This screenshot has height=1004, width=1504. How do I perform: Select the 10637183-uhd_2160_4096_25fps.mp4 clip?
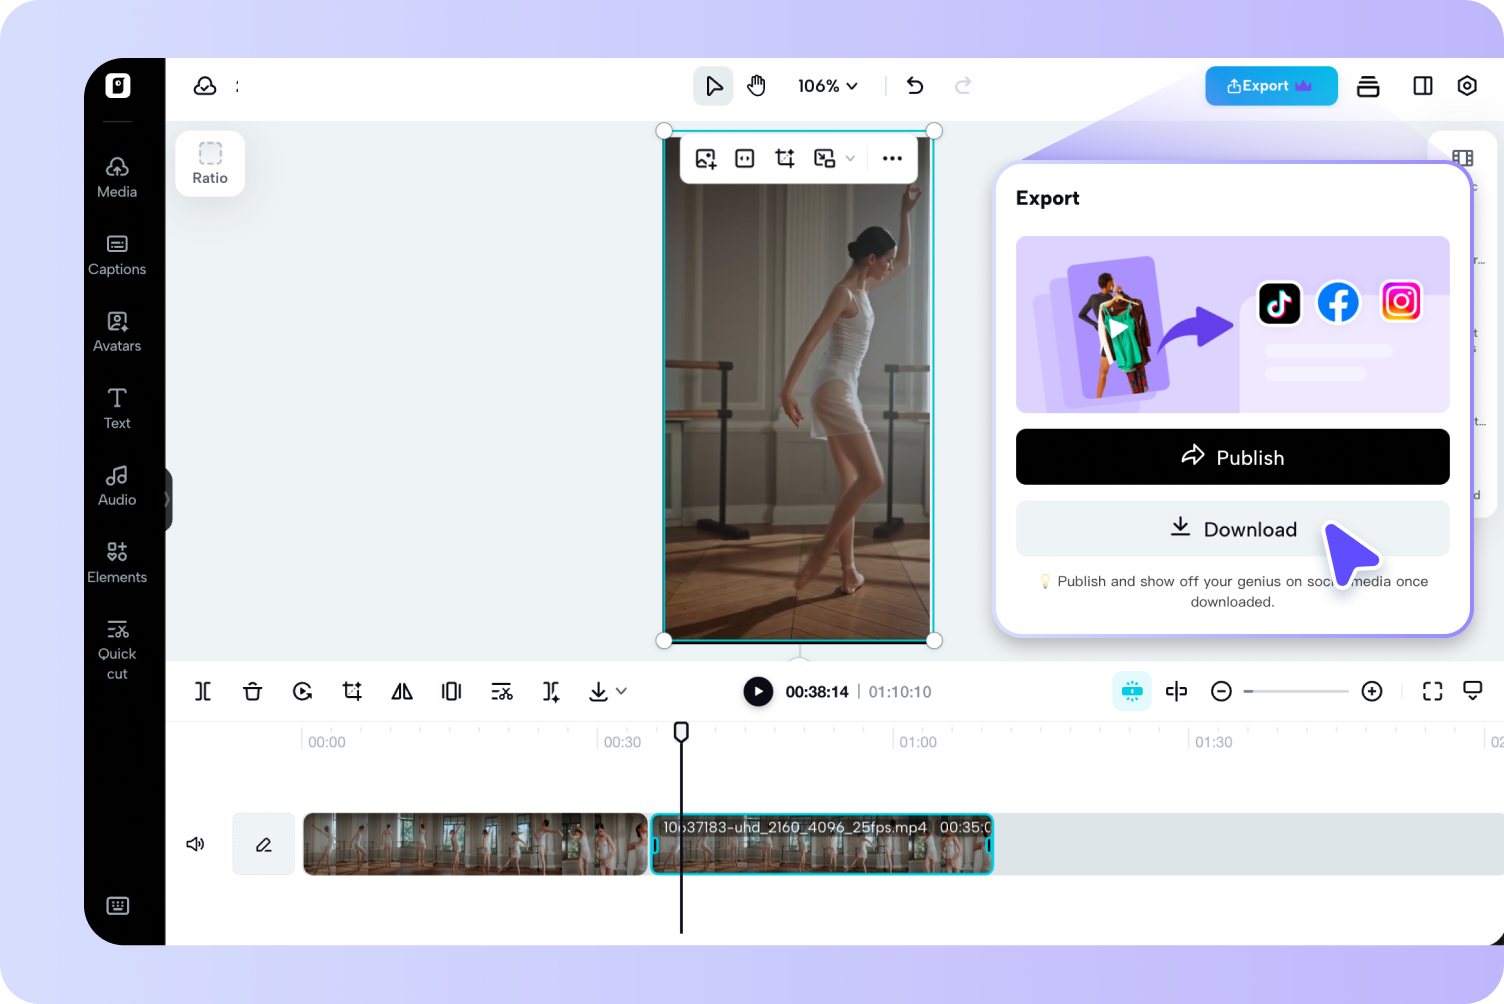822,844
